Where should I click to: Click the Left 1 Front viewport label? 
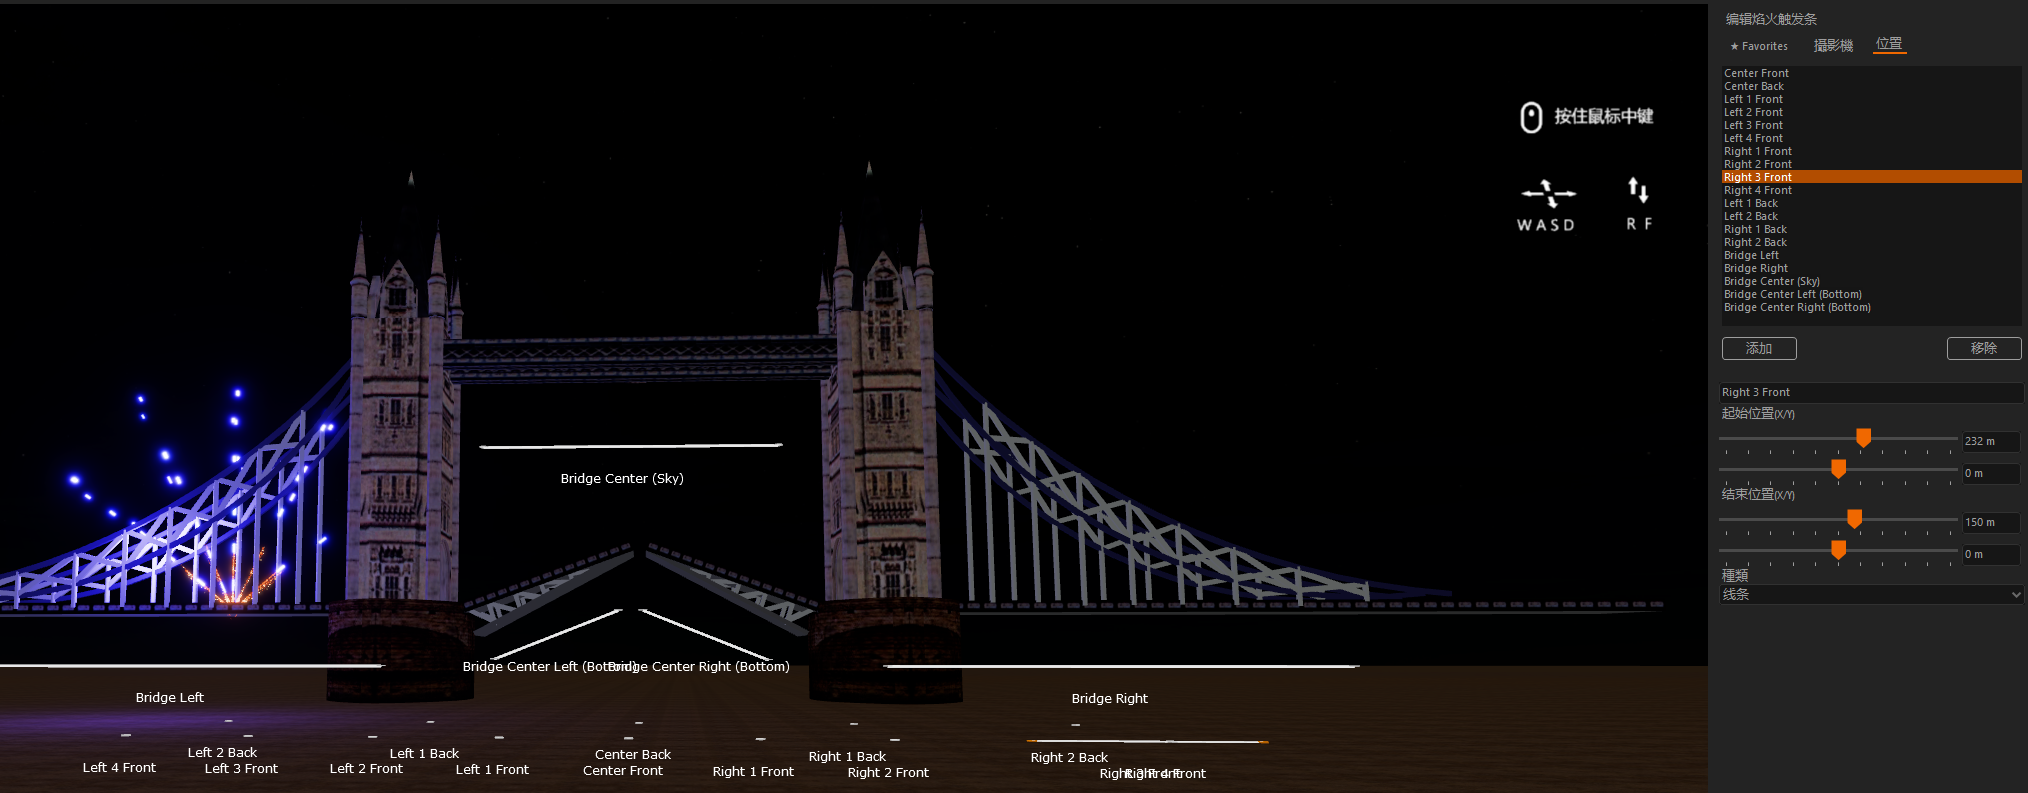(x=492, y=769)
